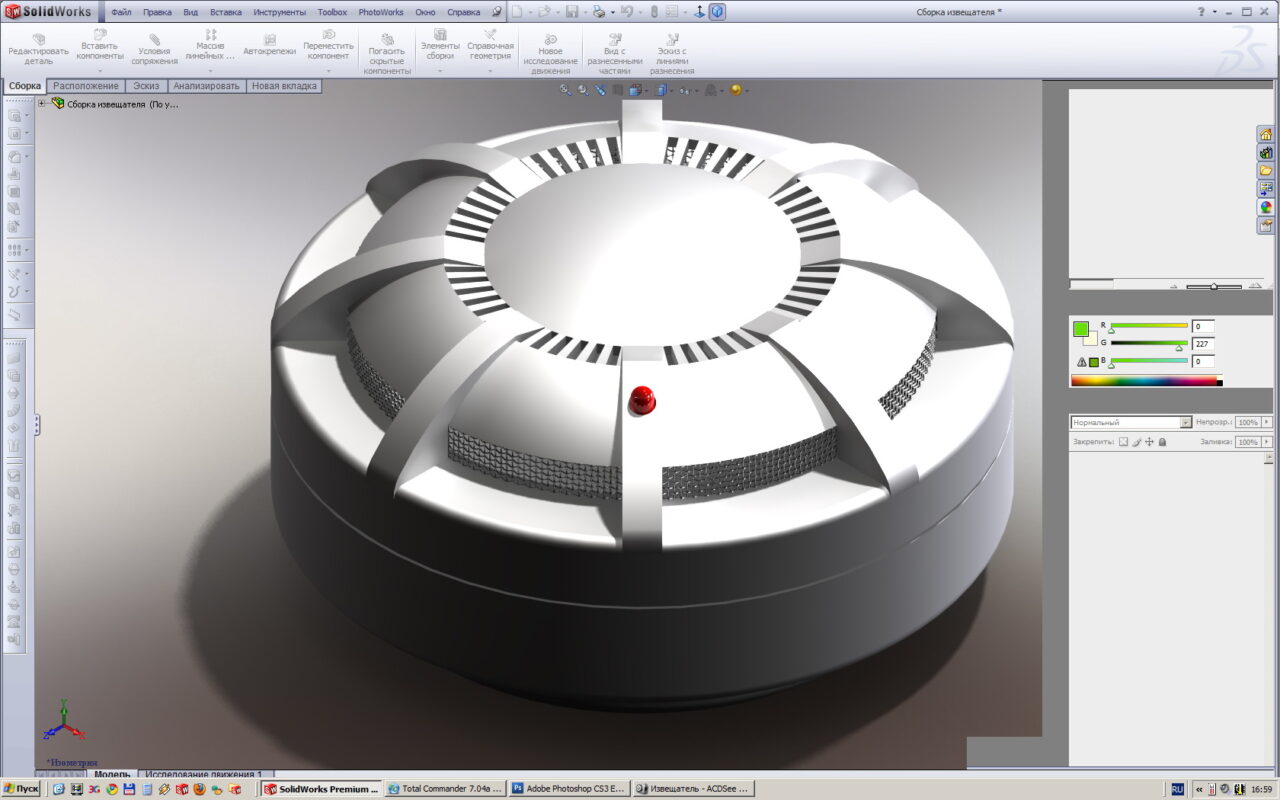
Task: Expand the Сборка извещателя tree node
Action: point(42,103)
